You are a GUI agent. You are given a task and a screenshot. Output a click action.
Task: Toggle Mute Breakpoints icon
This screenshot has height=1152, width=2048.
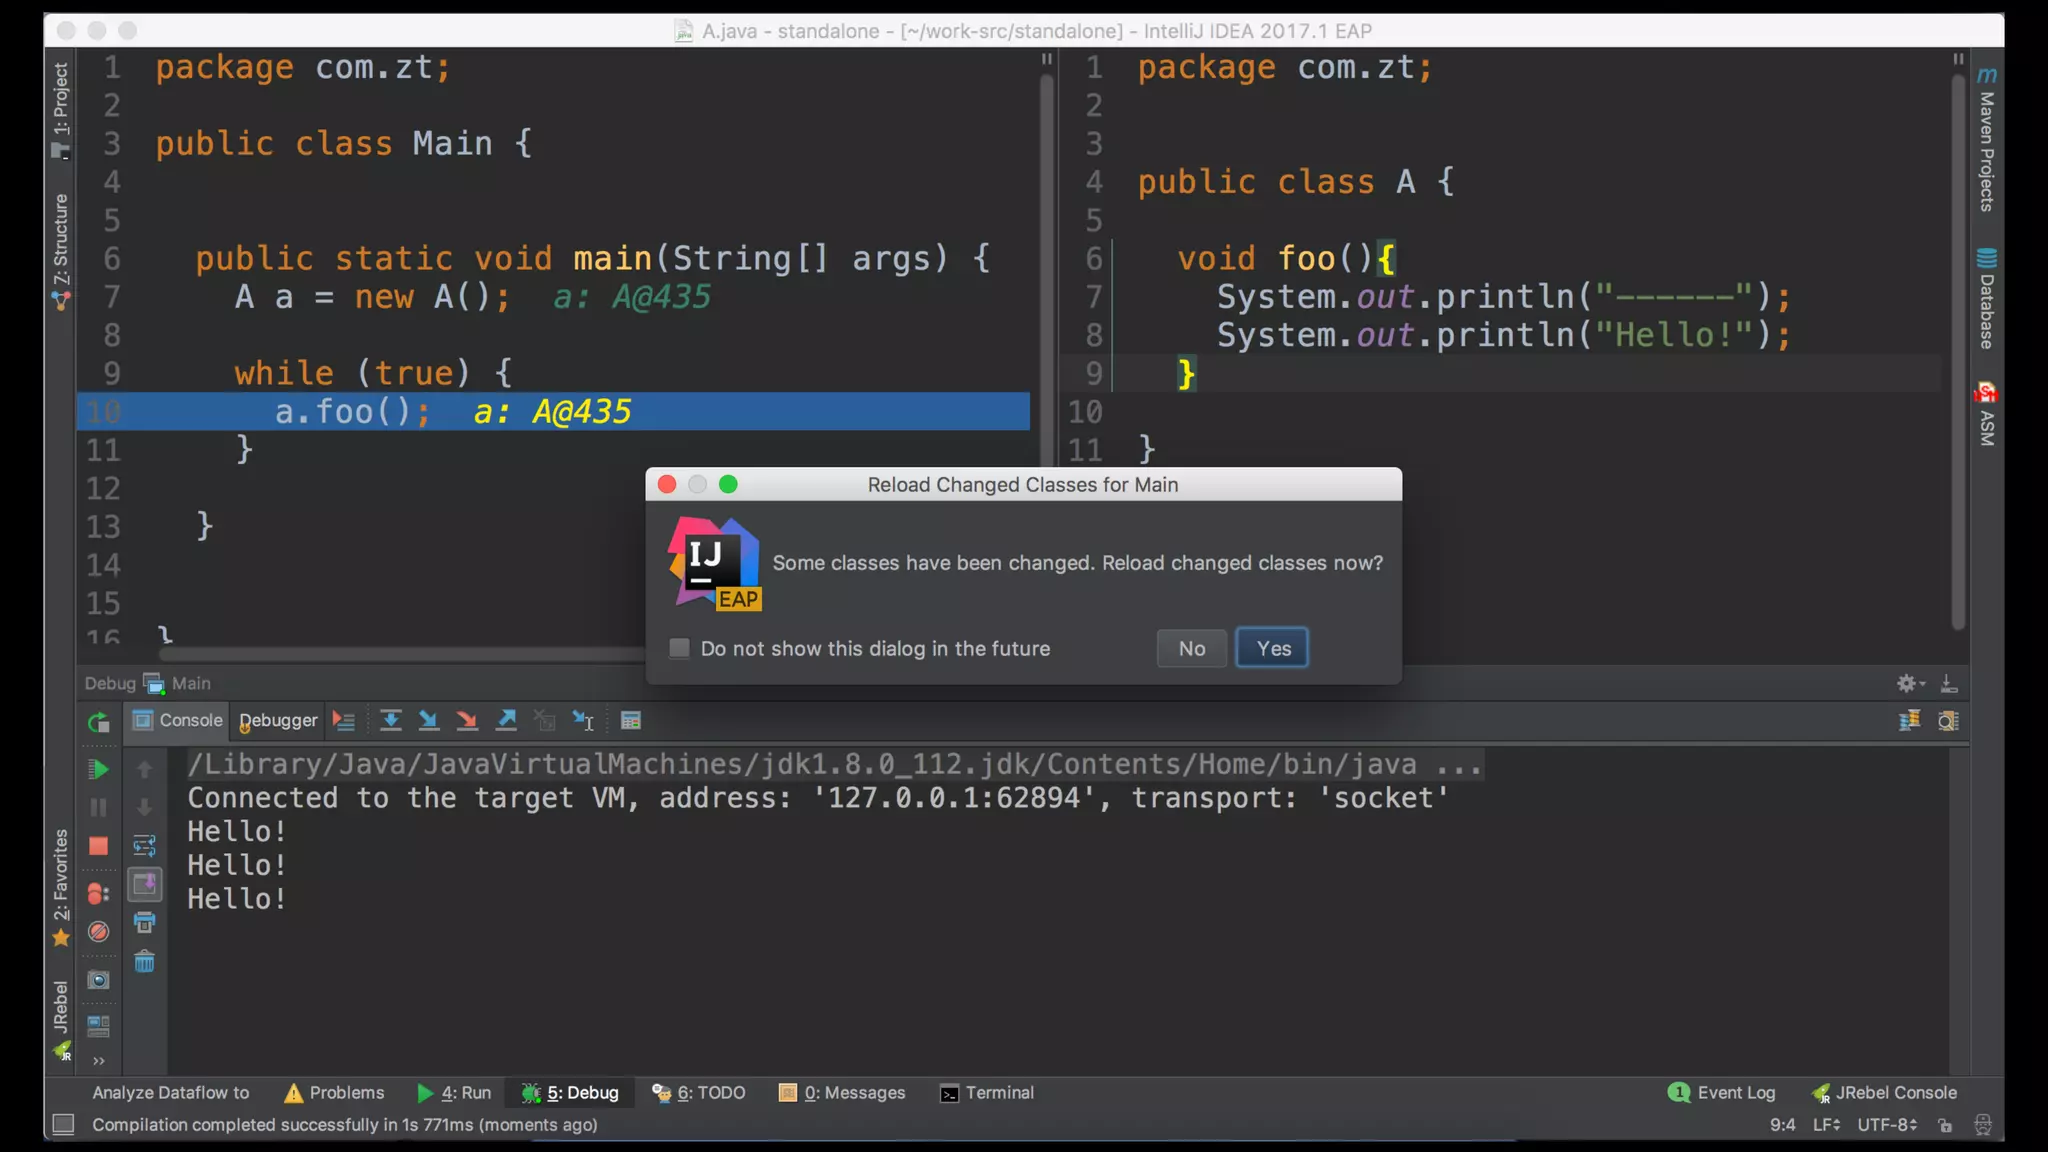pyautogui.click(x=98, y=932)
